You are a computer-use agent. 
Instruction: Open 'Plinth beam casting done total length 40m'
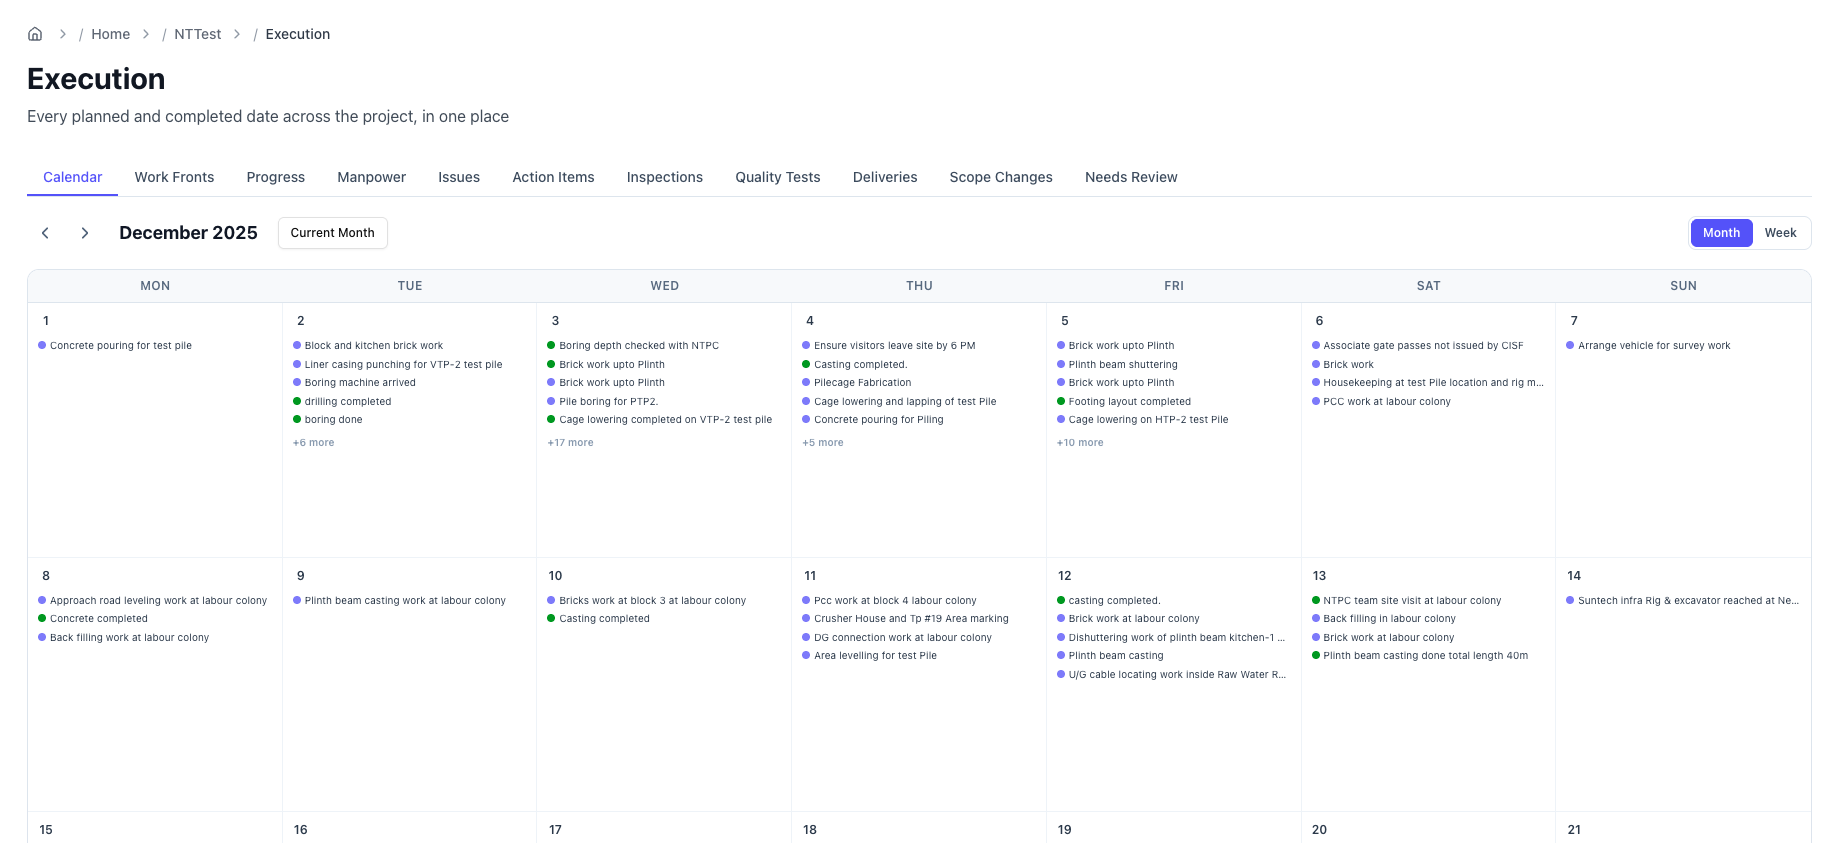[x=1420, y=656]
